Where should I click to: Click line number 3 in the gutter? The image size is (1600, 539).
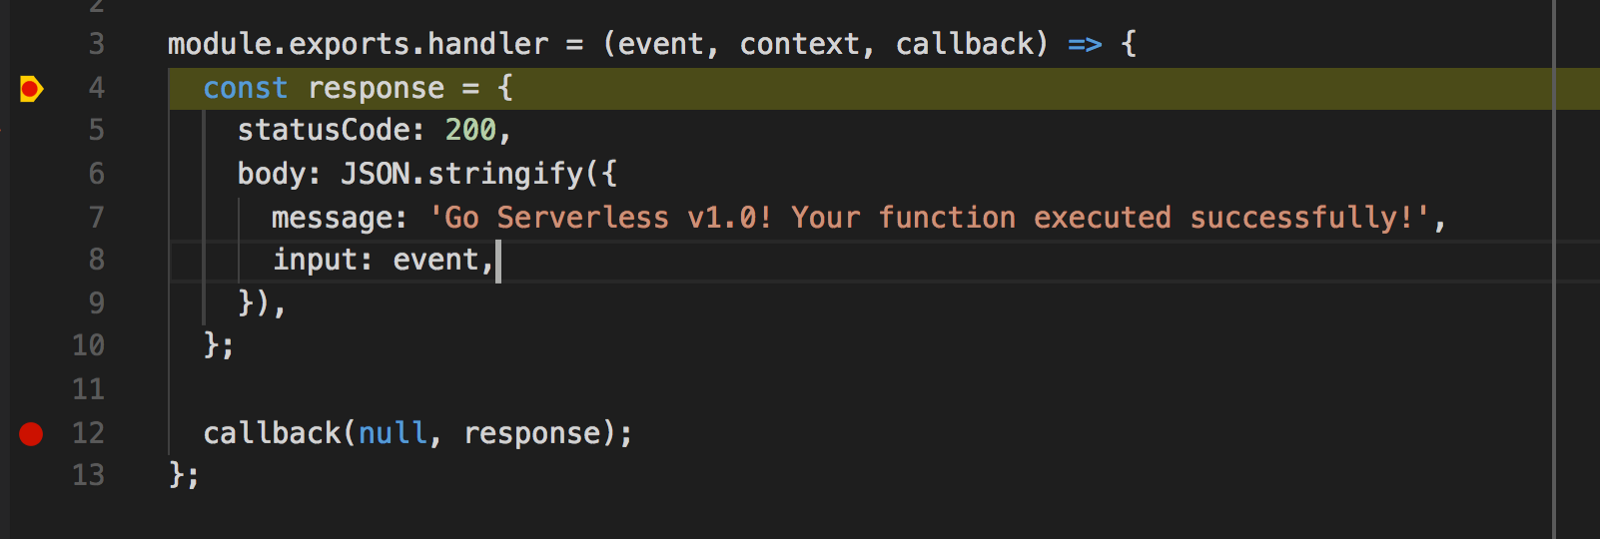96,44
